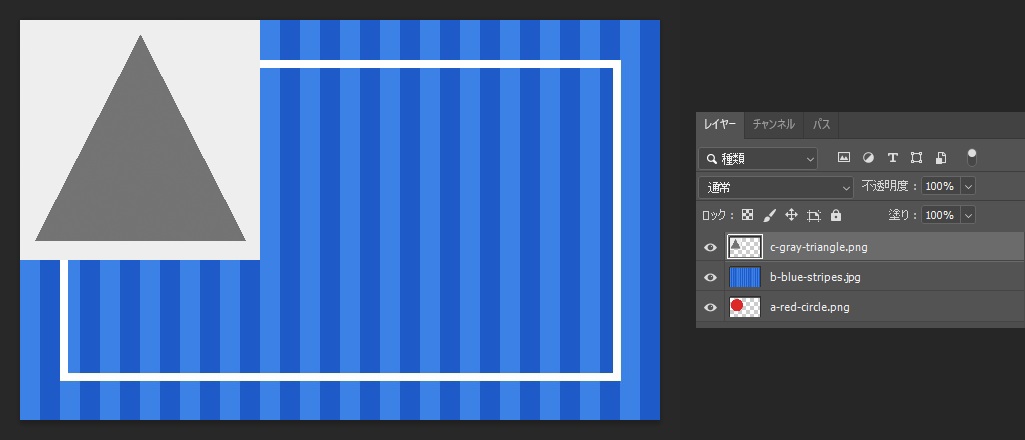Open the 不透明度 opacity slider arrow
Screen dimensions: 1025x440
(x=969, y=186)
